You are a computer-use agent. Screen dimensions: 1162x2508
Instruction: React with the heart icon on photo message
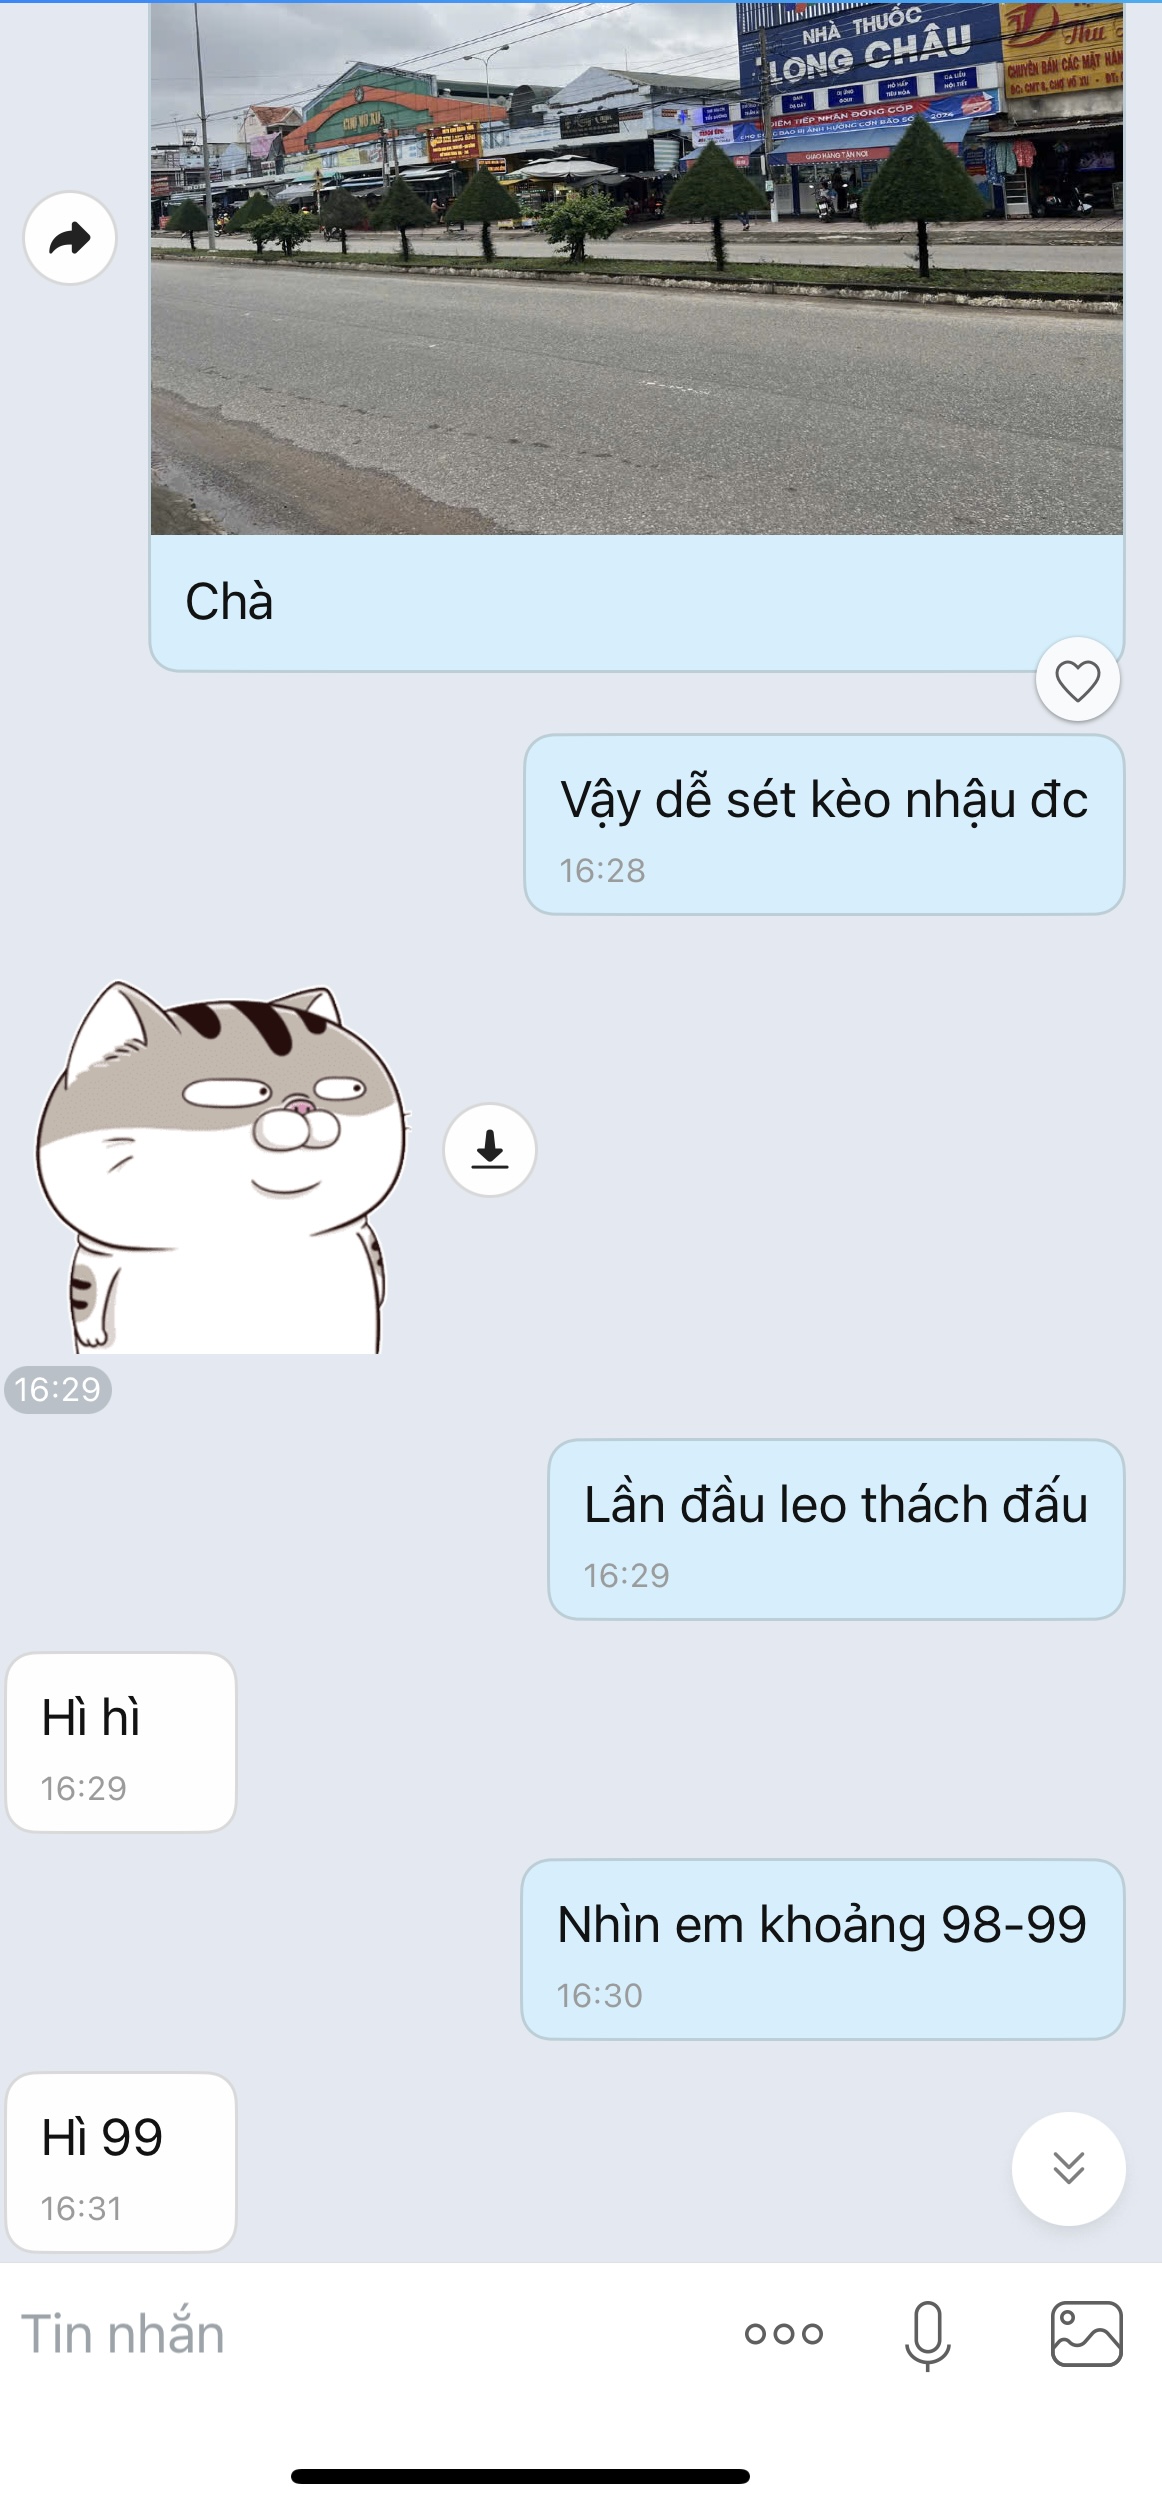pyautogui.click(x=1077, y=679)
